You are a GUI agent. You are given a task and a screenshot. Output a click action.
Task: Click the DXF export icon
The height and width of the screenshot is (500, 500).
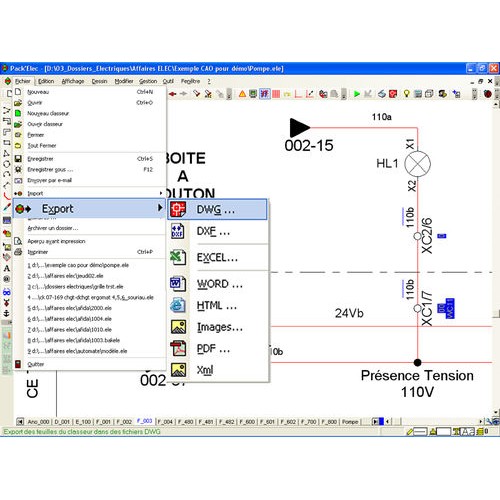coord(177,231)
